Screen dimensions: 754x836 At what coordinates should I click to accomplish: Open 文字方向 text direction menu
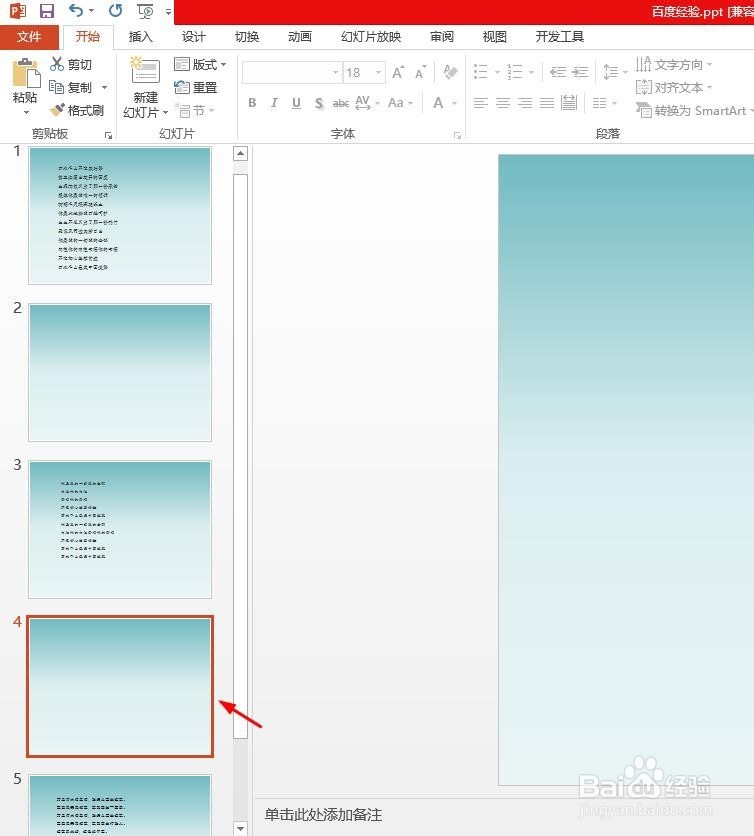pyautogui.click(x=674, y=65)
